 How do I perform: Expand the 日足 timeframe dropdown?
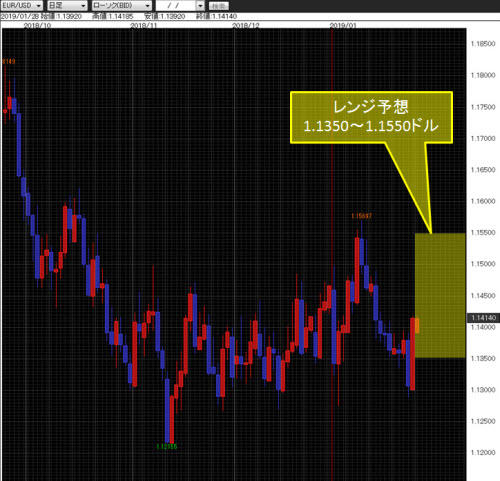pyautogui.click(x=67, y=5)
